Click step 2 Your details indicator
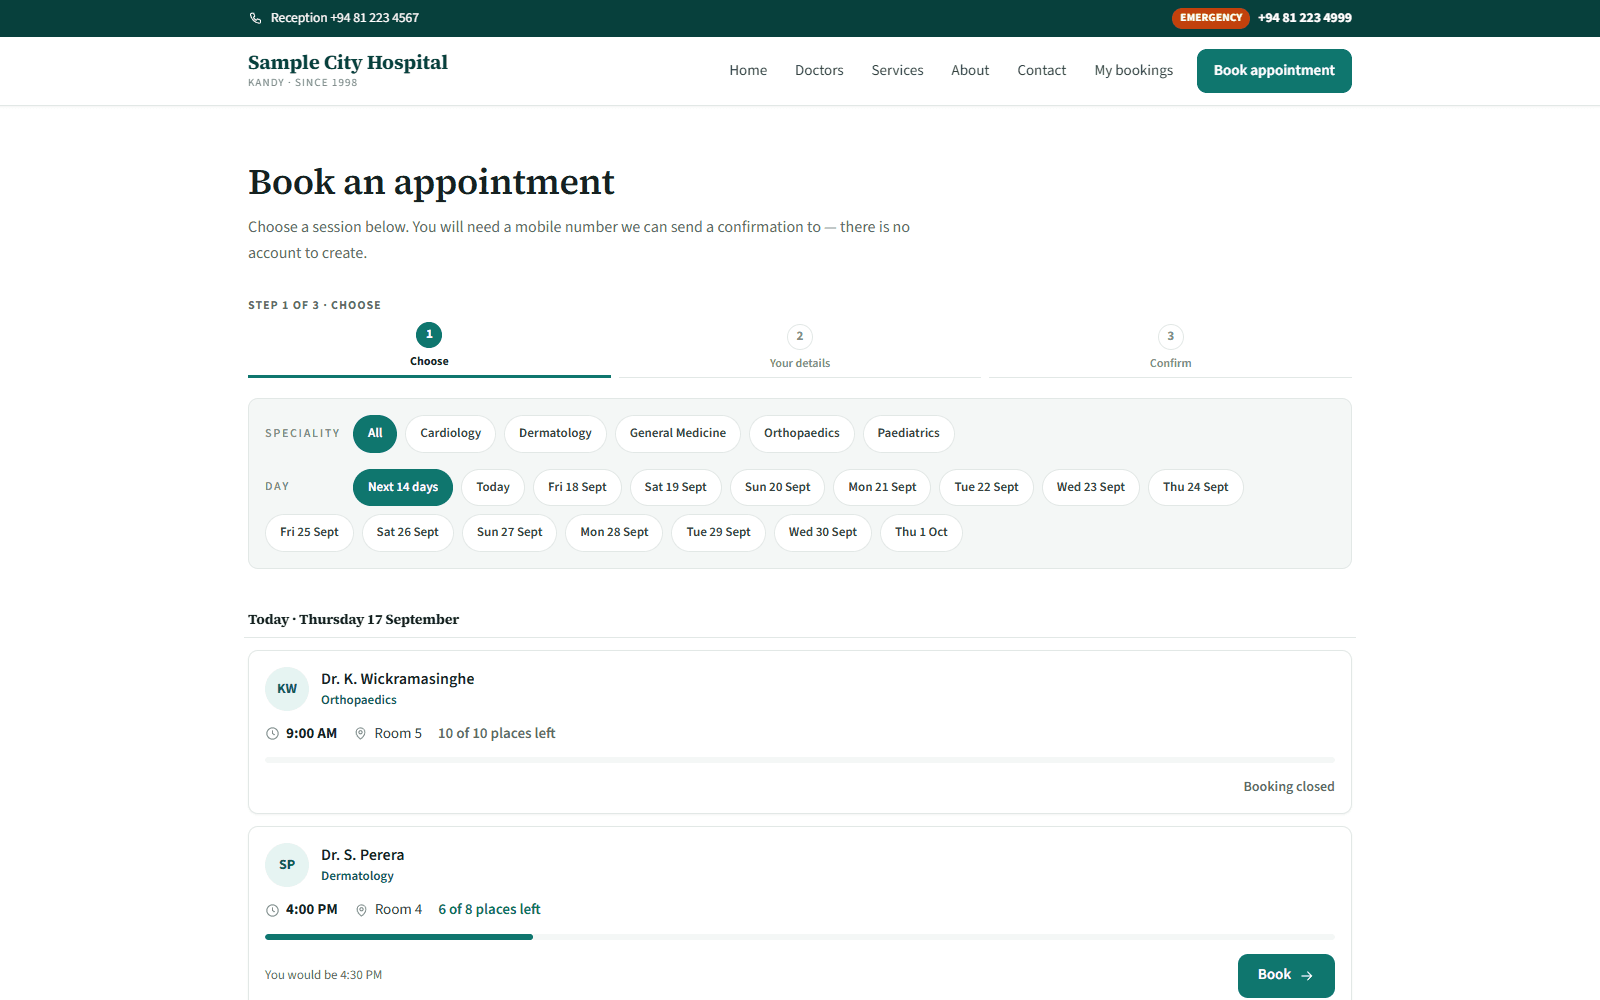 click(x=800, y=348)
